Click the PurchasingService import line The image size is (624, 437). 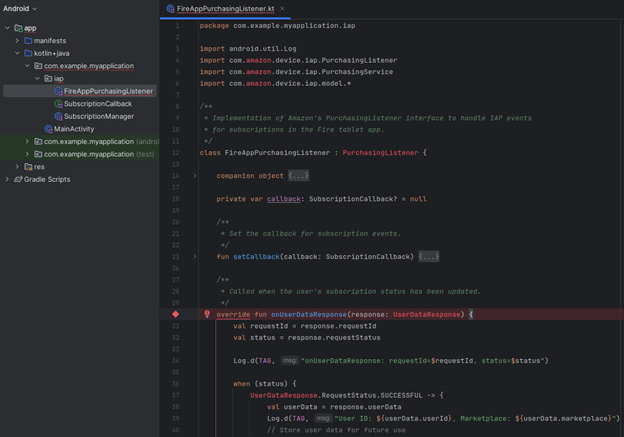(296, 72)
